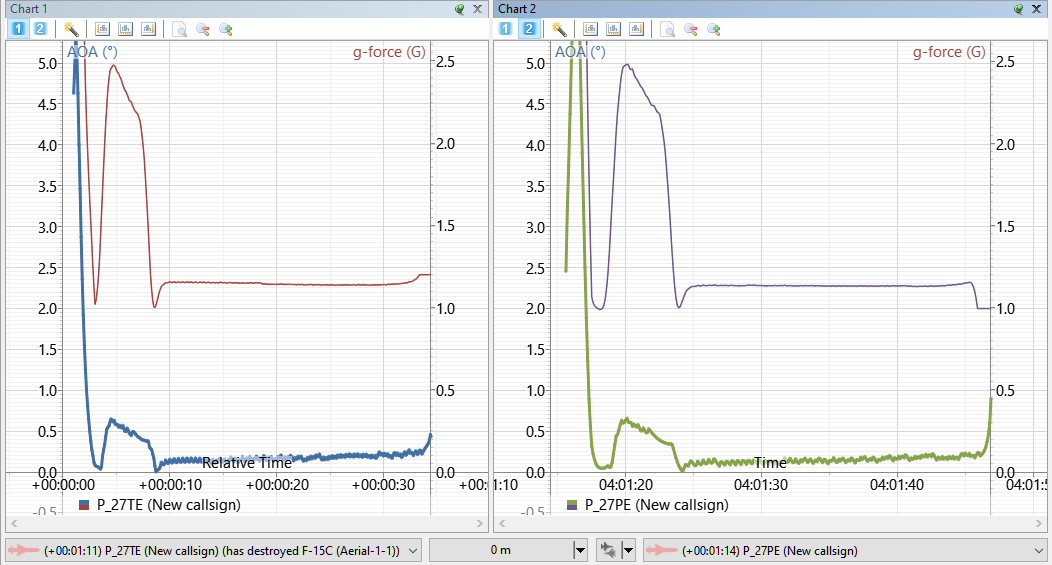Close the Chart 1 panel
The height and width of the screenshot is (565, 1052).
[x=477, y=9]
